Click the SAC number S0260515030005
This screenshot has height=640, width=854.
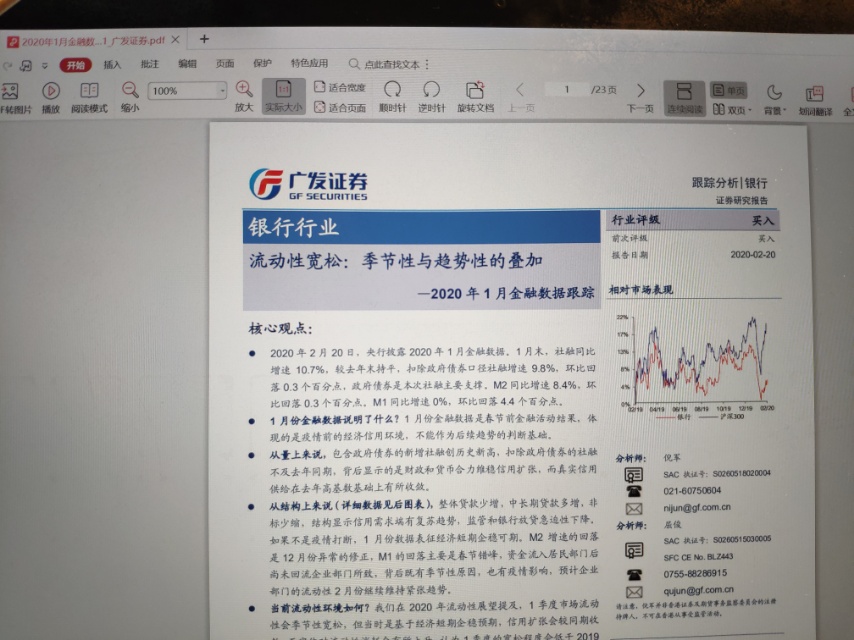[x=742, y=539]
